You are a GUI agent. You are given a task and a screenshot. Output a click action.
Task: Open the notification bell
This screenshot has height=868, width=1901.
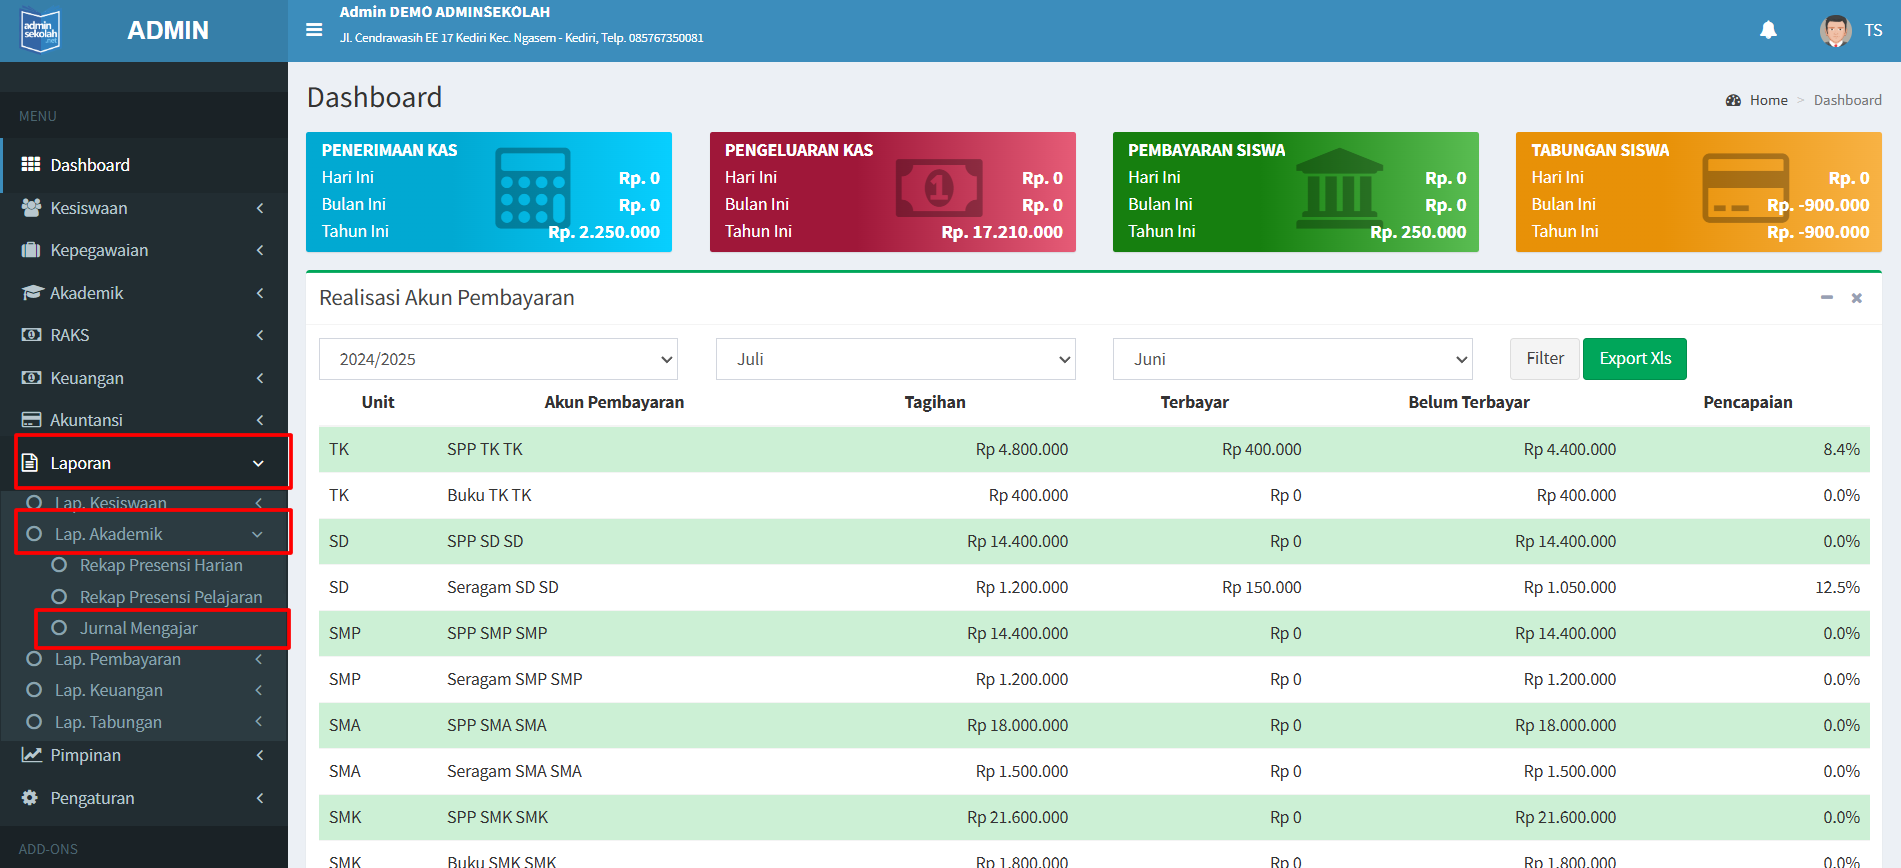tap(1768, 30)
